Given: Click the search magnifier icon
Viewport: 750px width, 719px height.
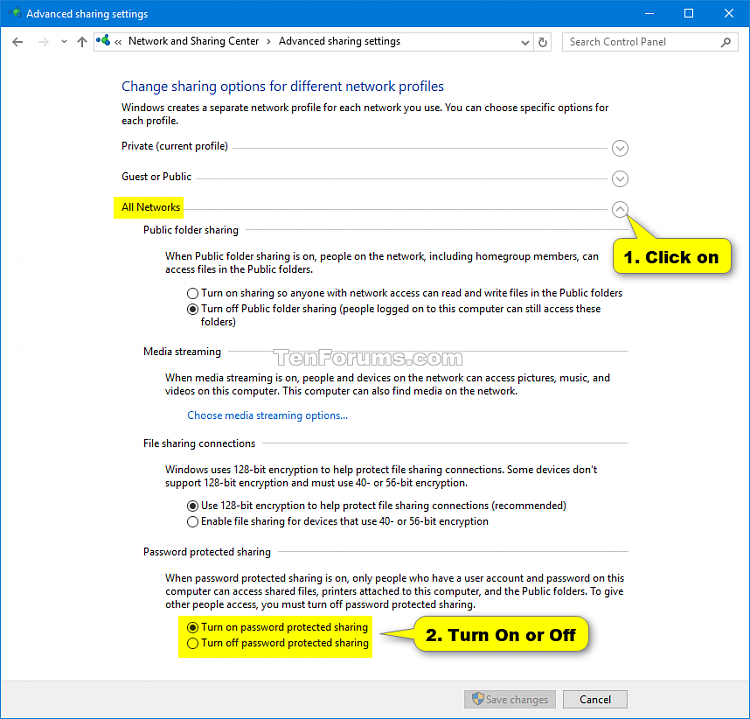Looking at the screenshot, I should (x=726, y=42).
